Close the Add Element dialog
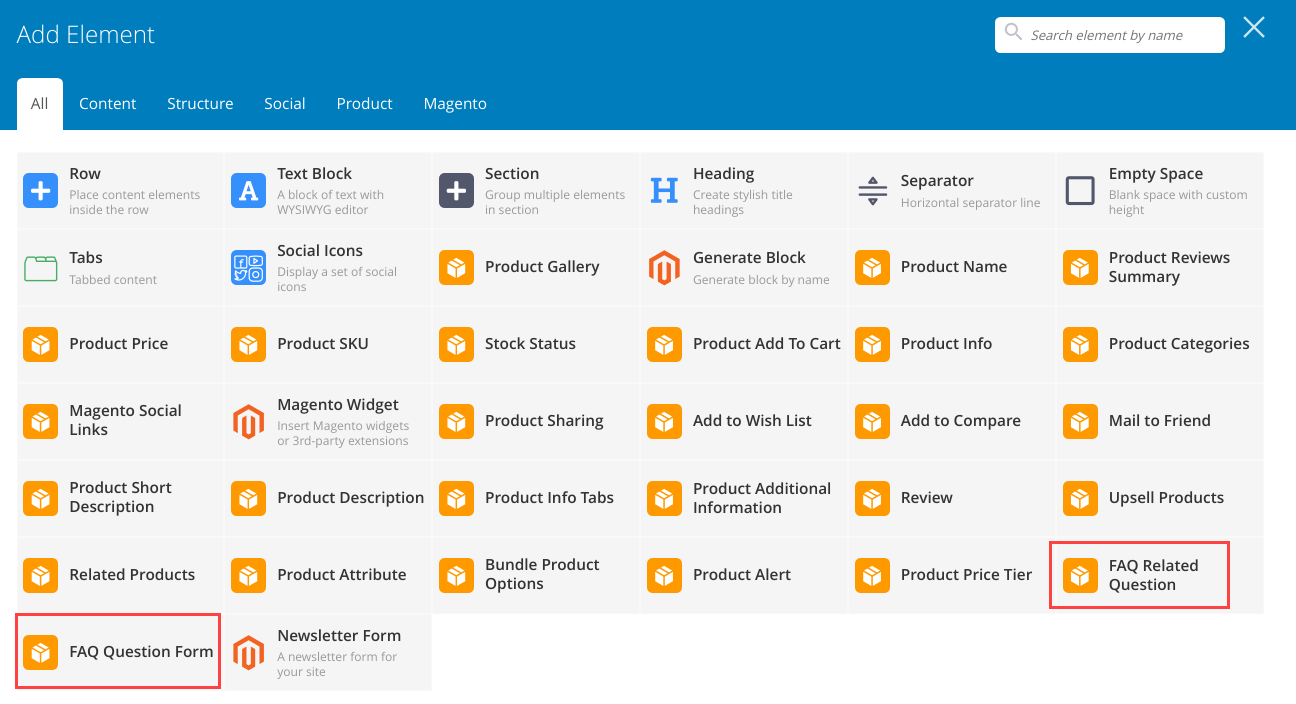 1253,27
